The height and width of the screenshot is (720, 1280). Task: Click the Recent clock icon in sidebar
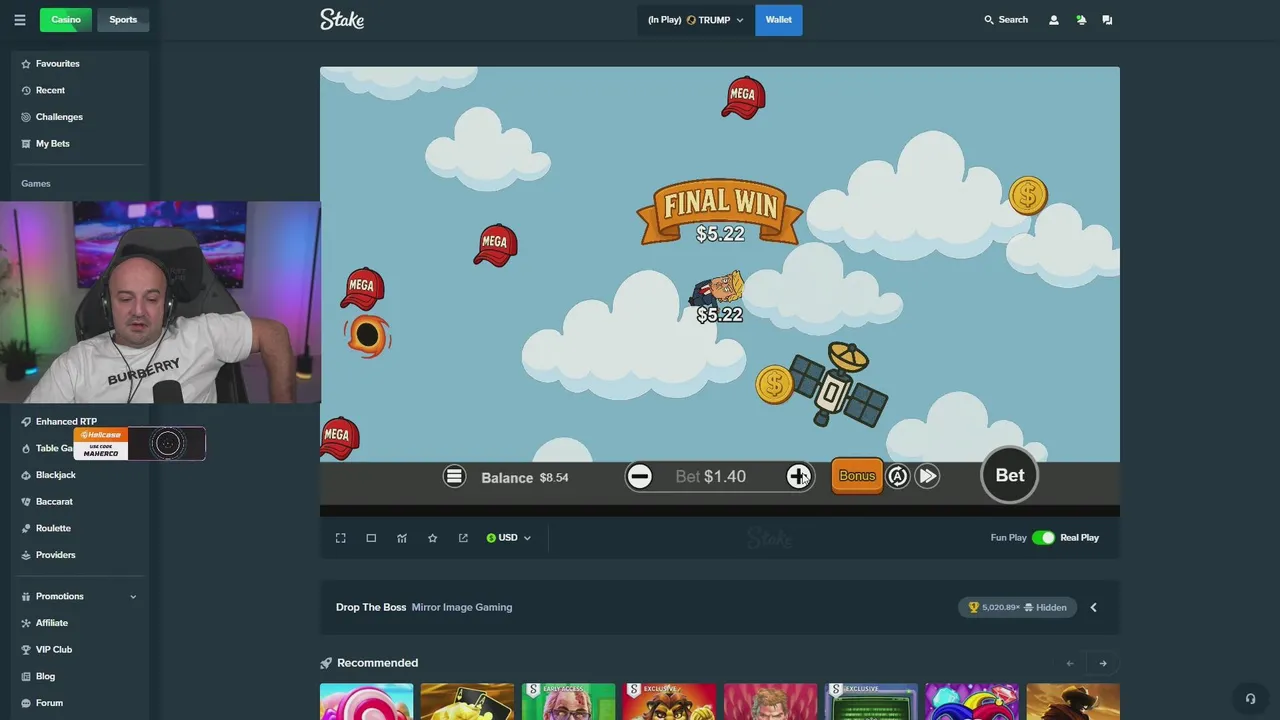point(26,90)
